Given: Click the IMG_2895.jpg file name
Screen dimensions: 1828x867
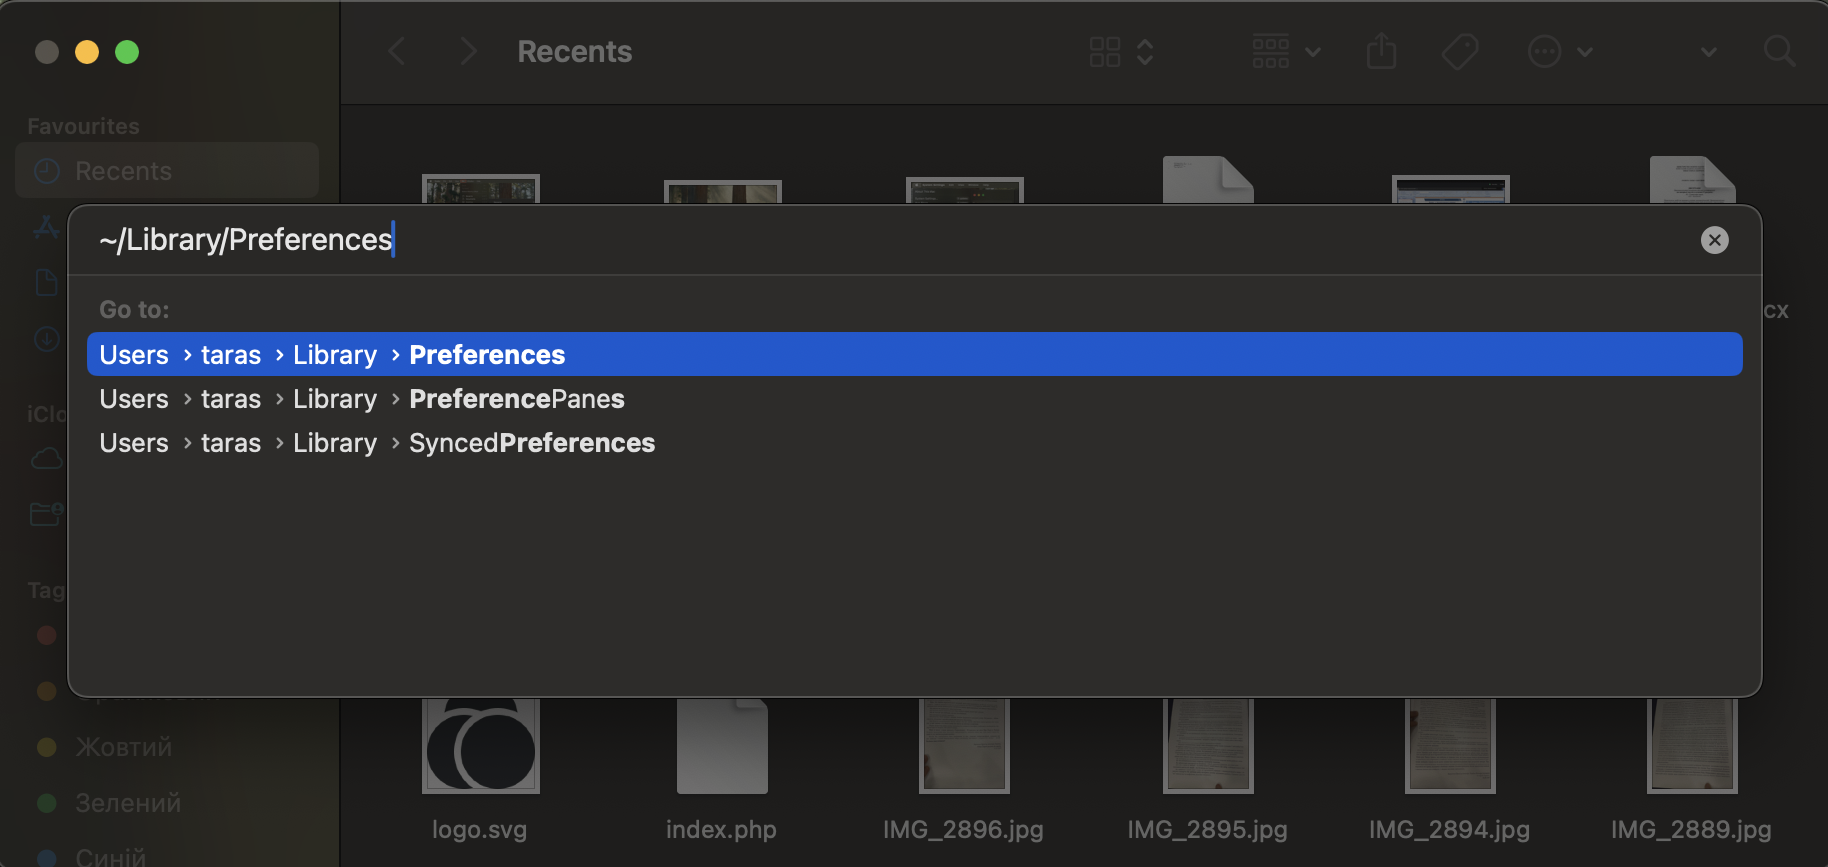Looking at the screenshot, I should point(1207,830).
